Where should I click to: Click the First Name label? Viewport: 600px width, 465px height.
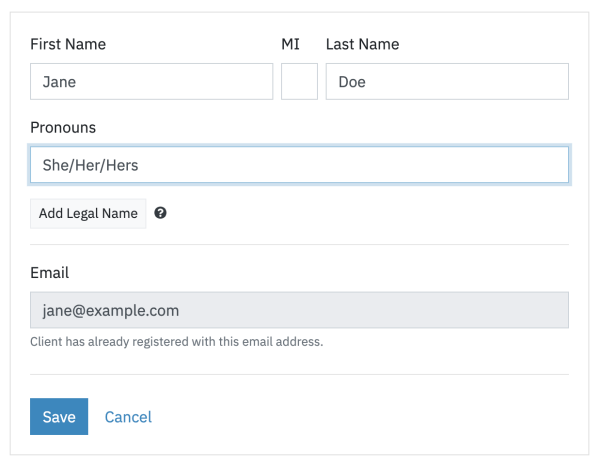[x=68, y=44]
